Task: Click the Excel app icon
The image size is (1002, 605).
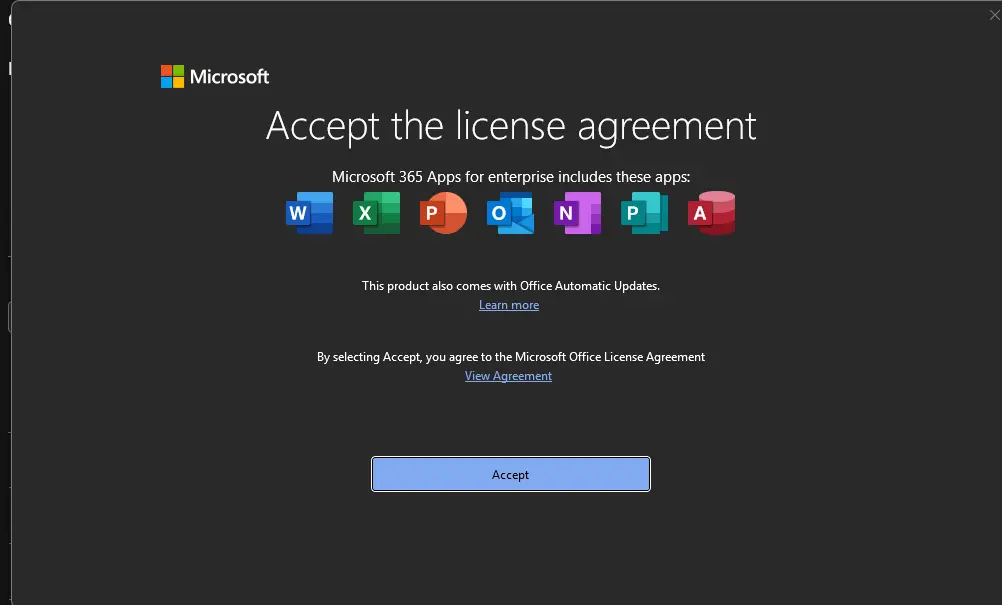Action: click(376, 213)
